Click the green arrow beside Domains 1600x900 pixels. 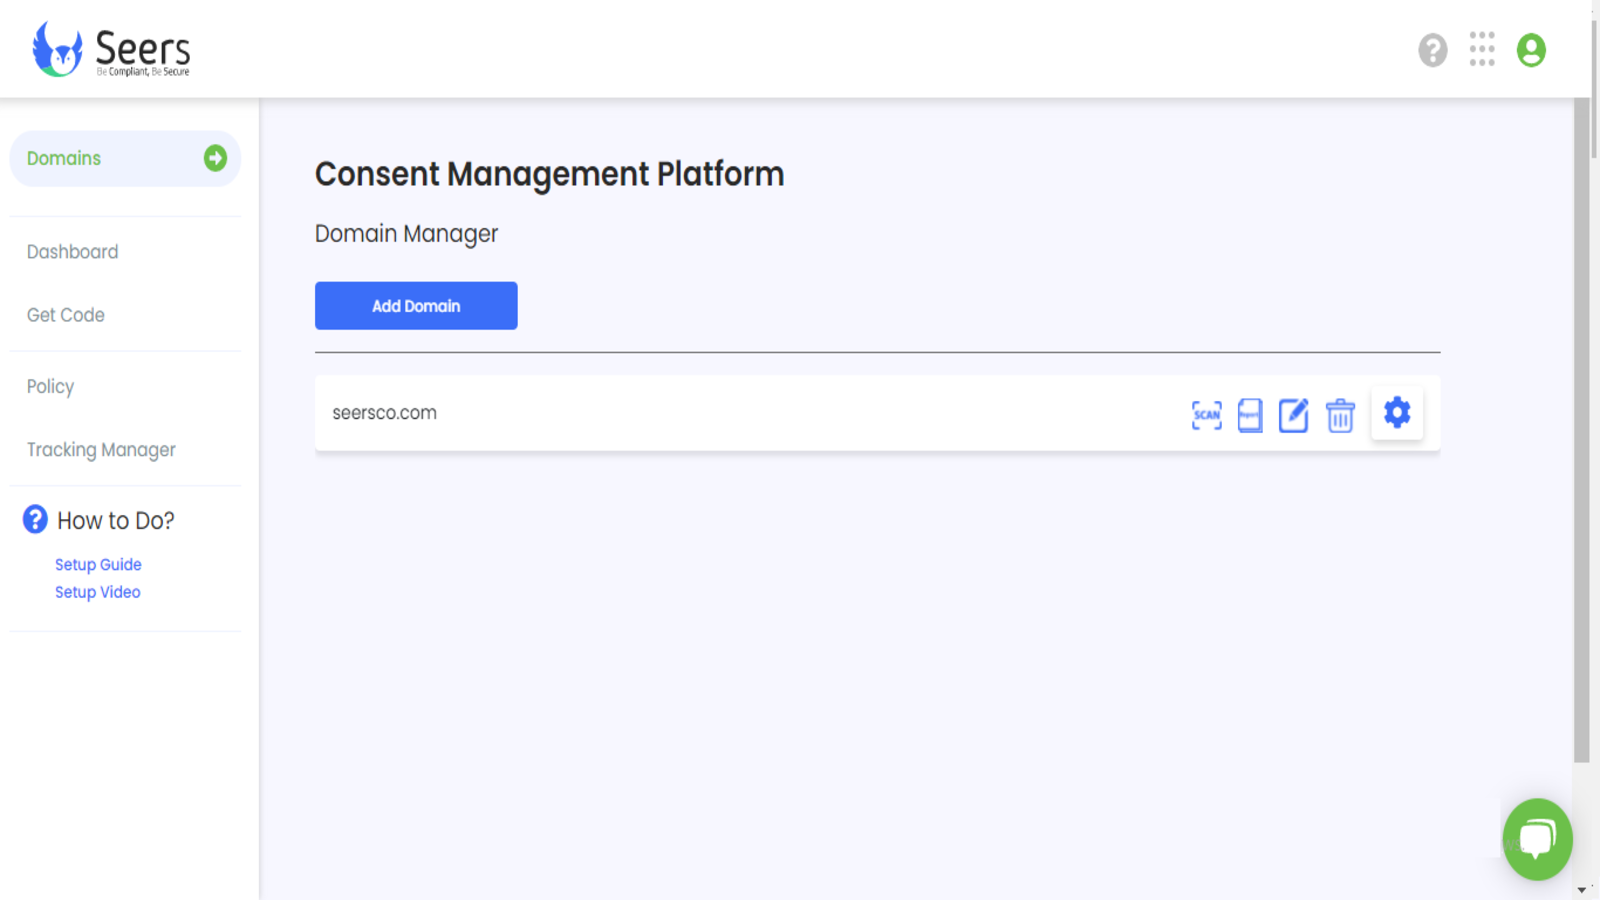pos(214,158)
